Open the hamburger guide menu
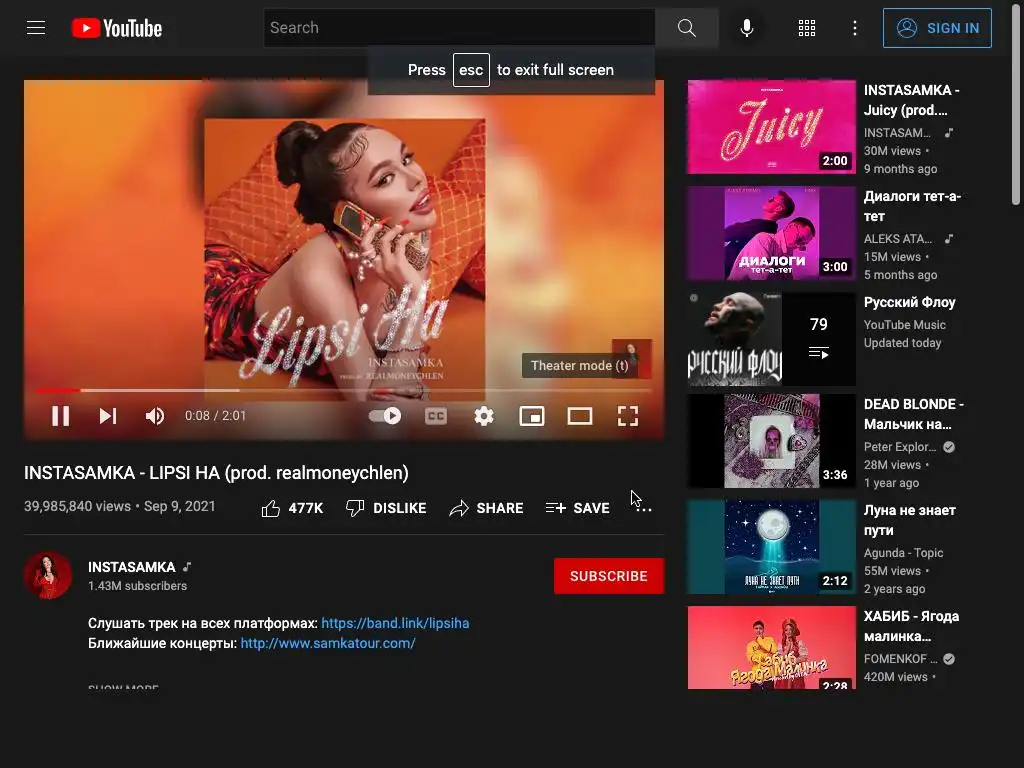 36,28
